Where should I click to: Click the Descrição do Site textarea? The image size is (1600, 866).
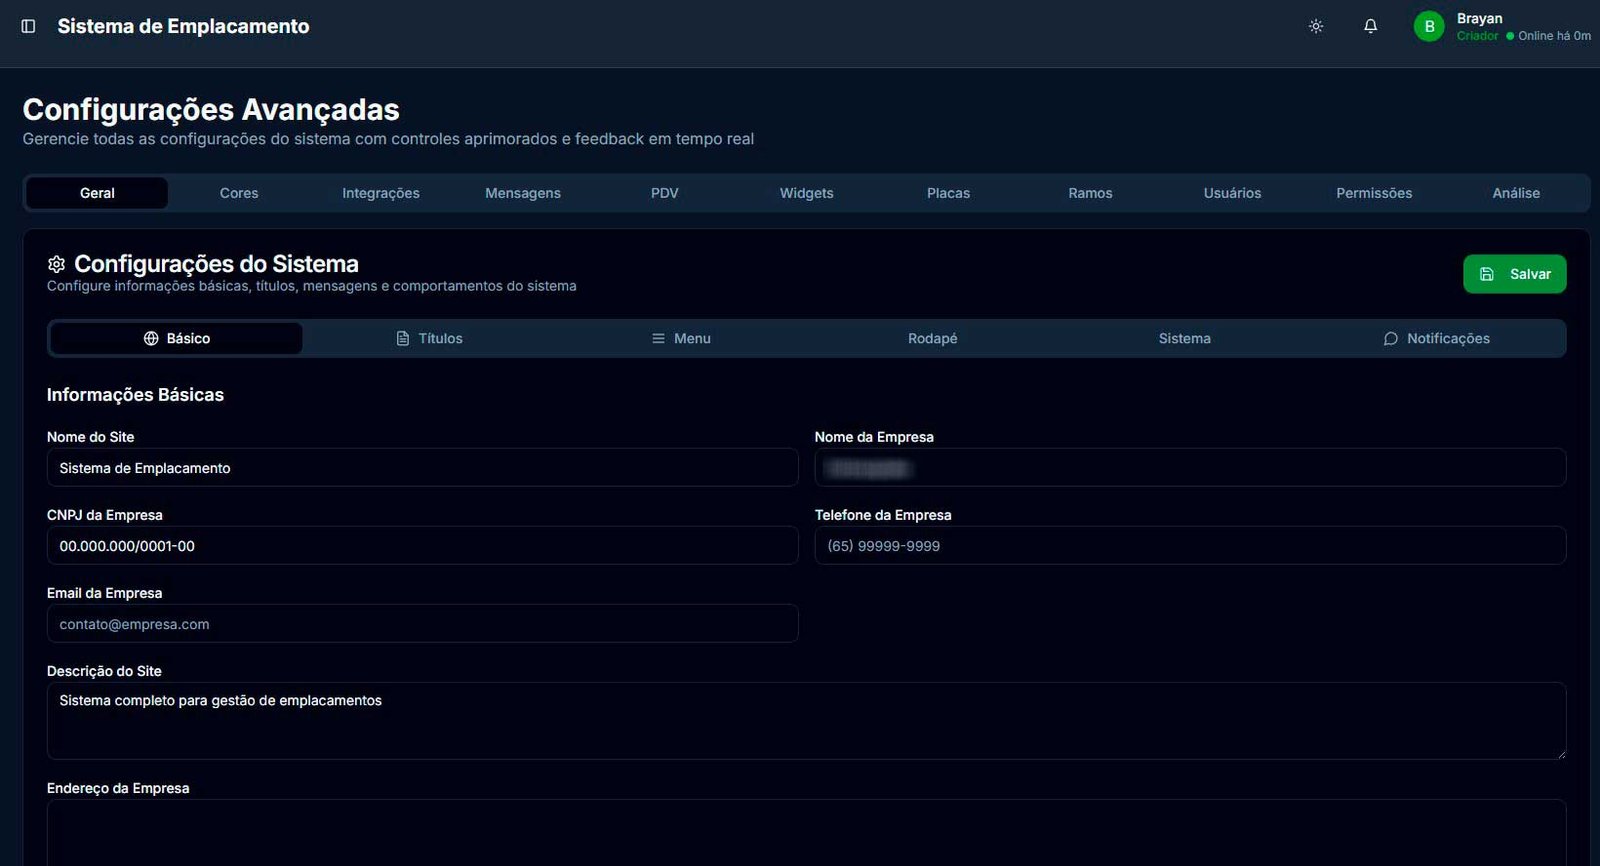click(x=806, y=720)
